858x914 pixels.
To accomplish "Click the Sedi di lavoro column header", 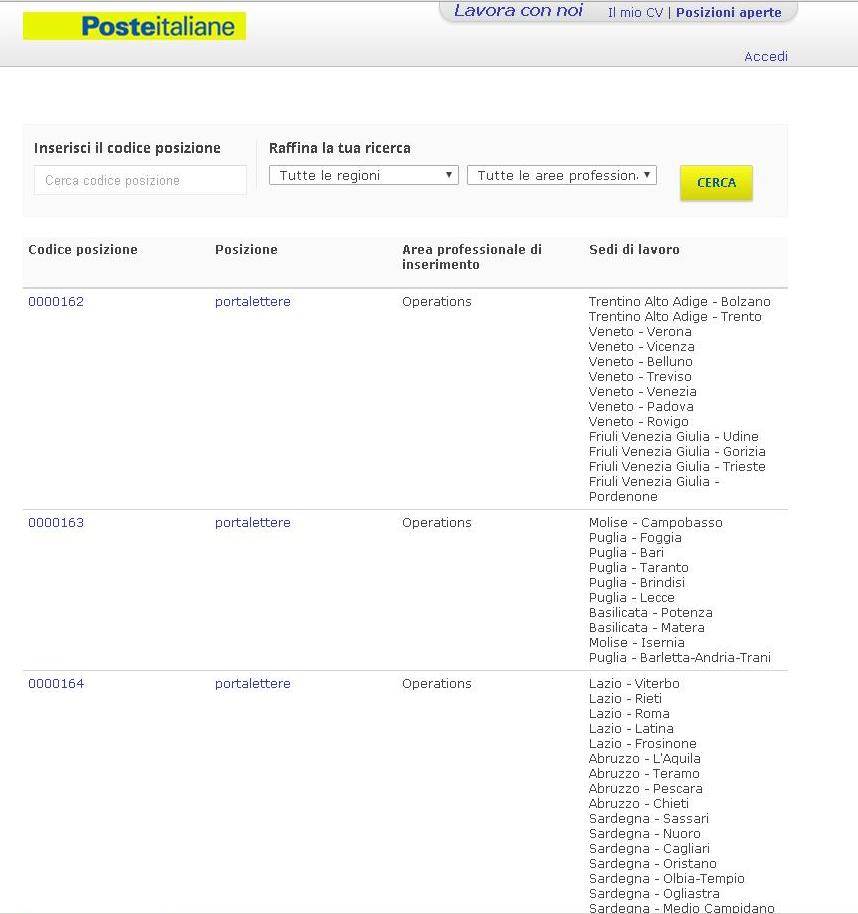I will point(634,250).
